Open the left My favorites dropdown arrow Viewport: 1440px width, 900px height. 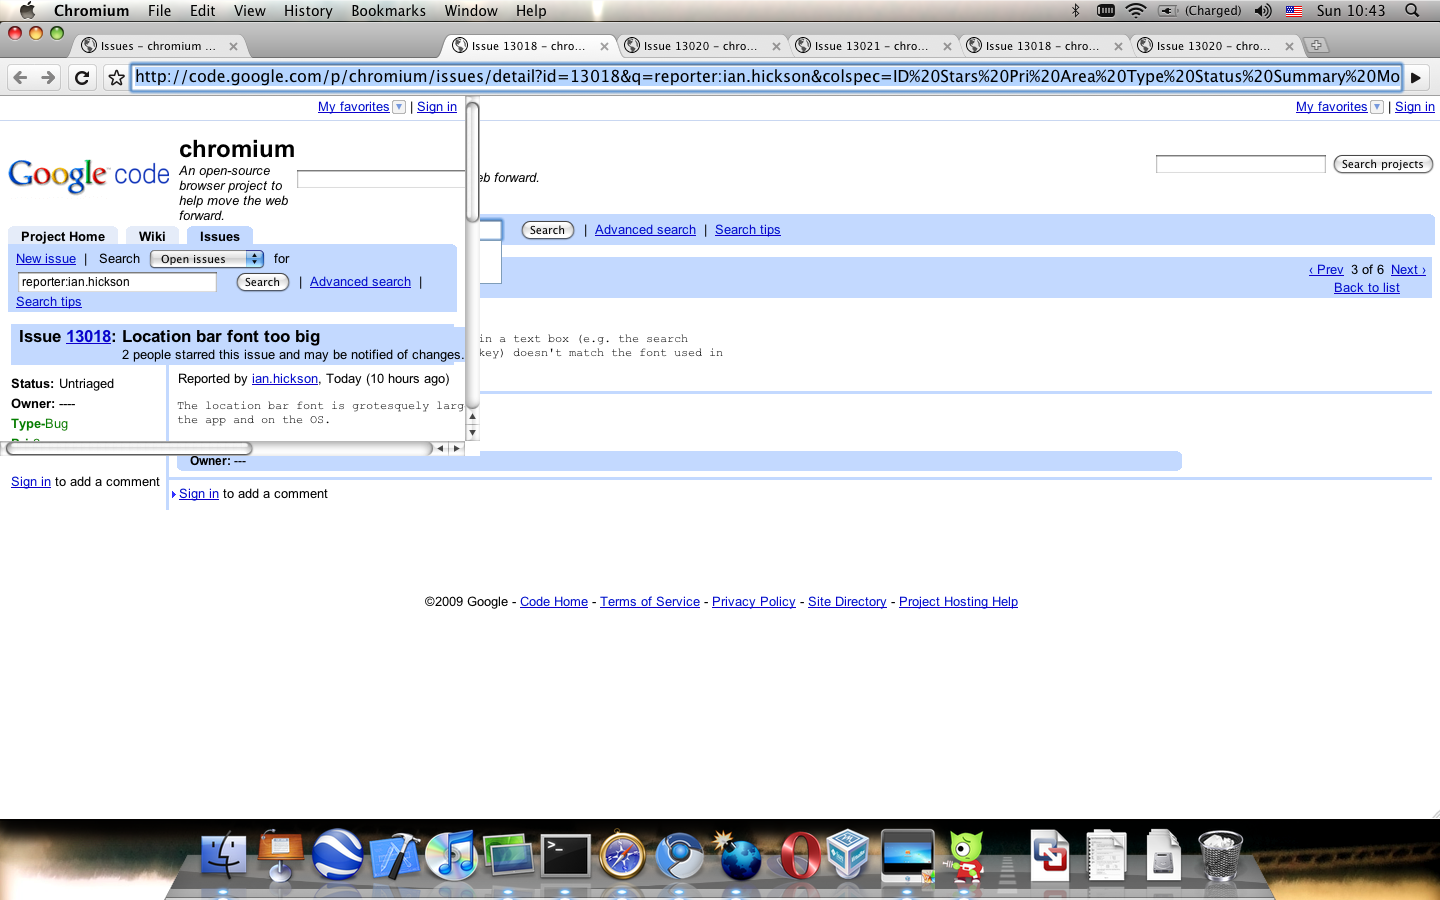click(x=399, y=107)
